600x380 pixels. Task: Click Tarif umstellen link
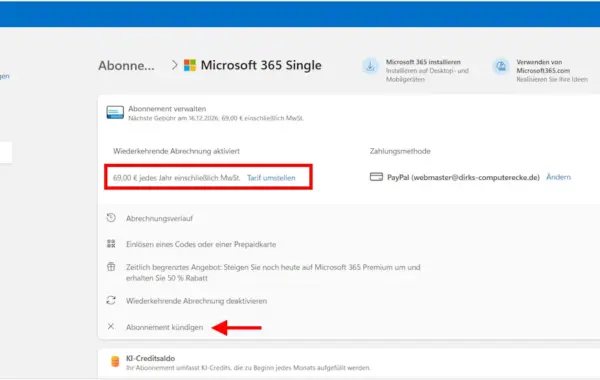271,178
